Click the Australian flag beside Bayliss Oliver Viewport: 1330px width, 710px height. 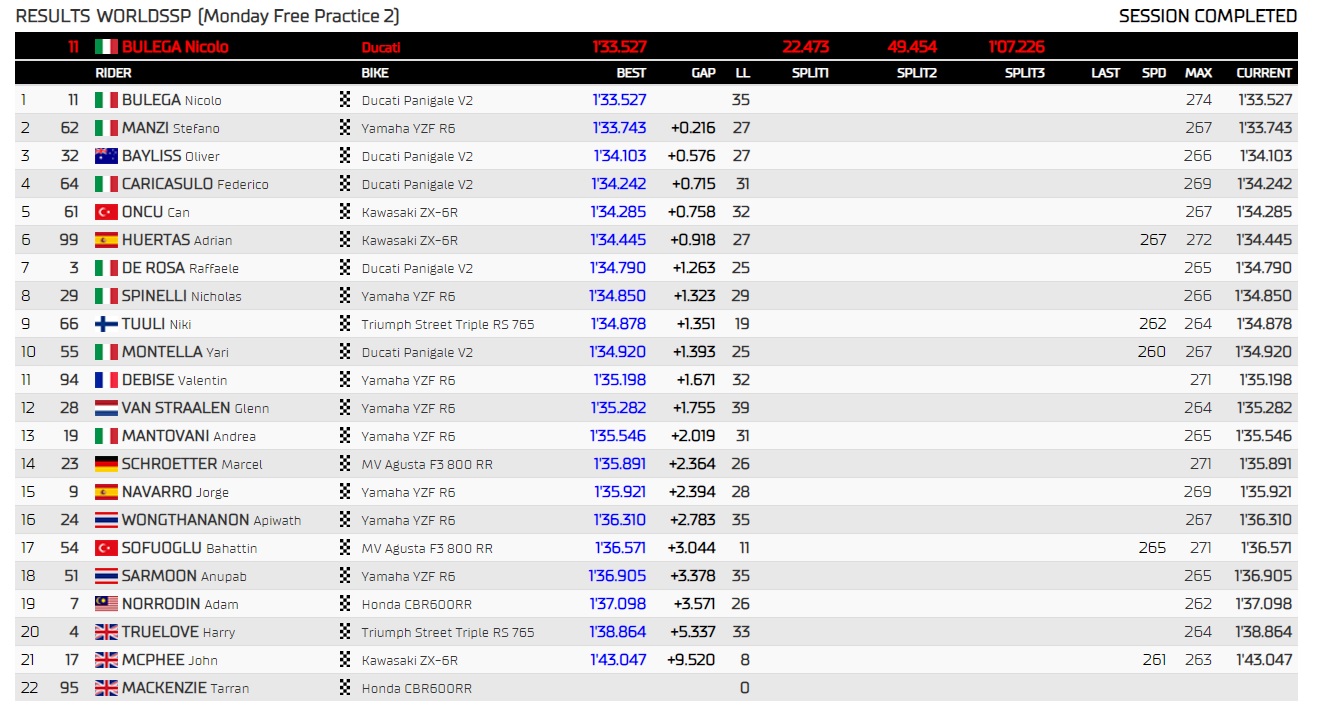106,156
